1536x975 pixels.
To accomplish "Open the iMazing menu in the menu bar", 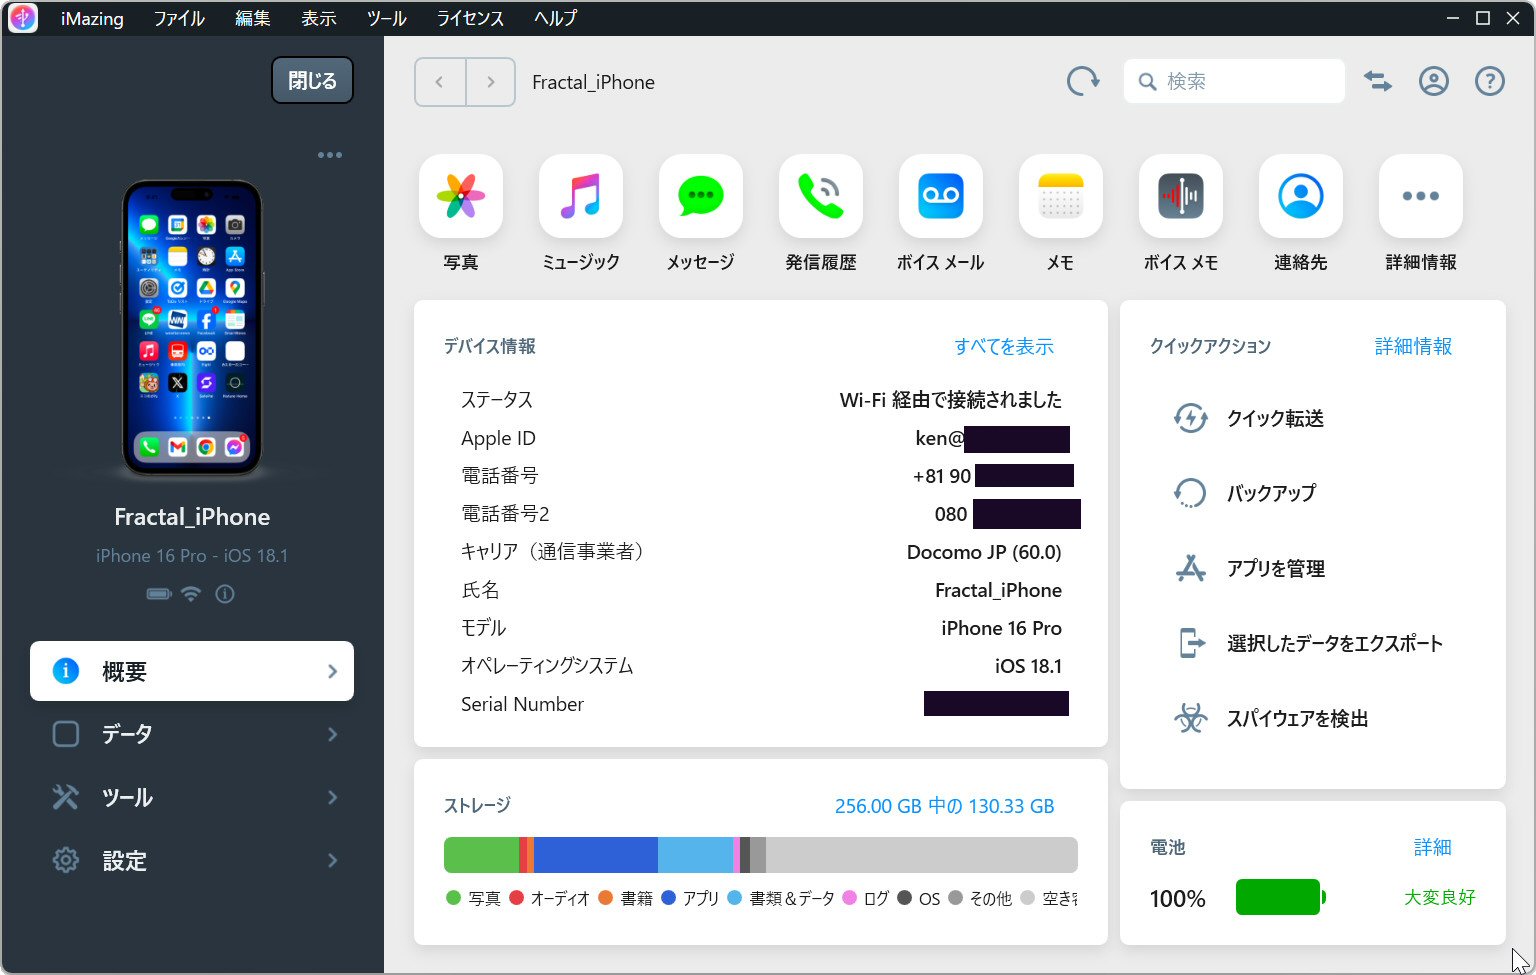I will pos(92,18).
